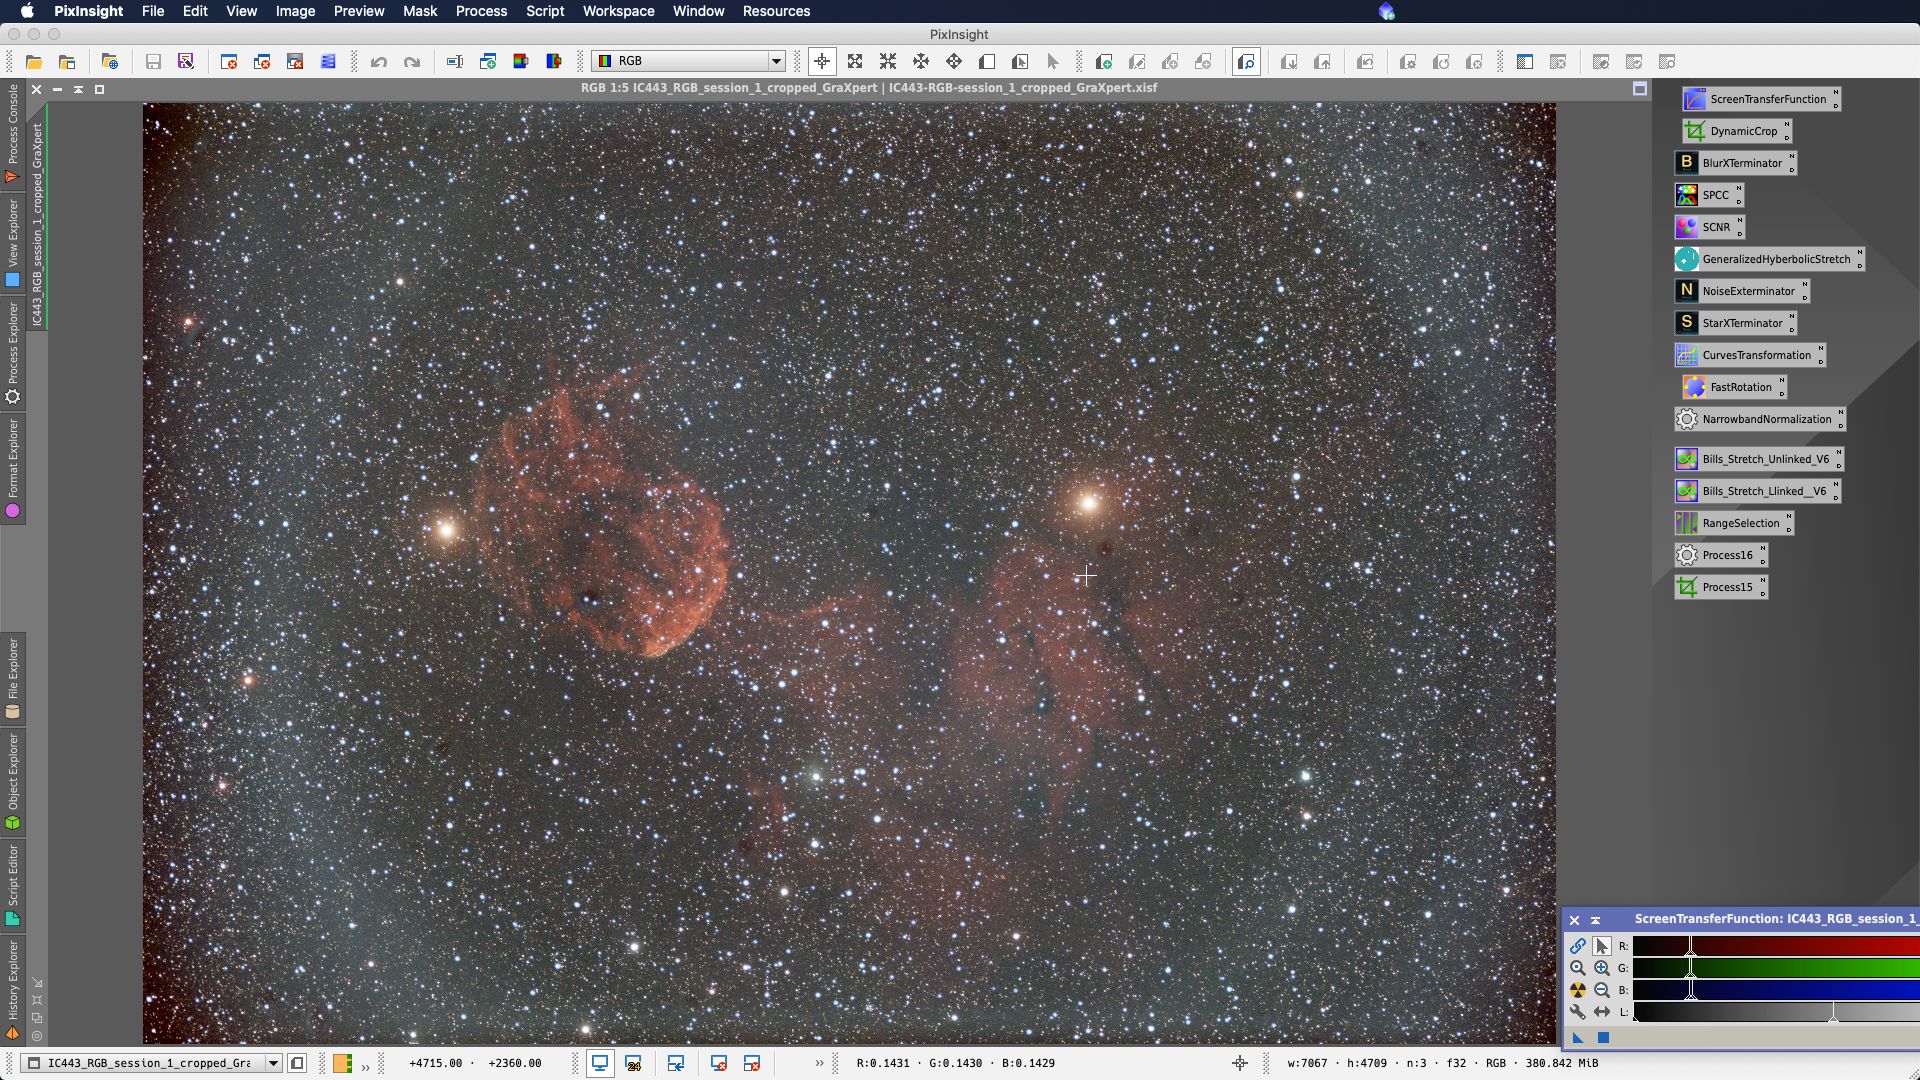Open the CurvesTransformation process icon

1749,355
